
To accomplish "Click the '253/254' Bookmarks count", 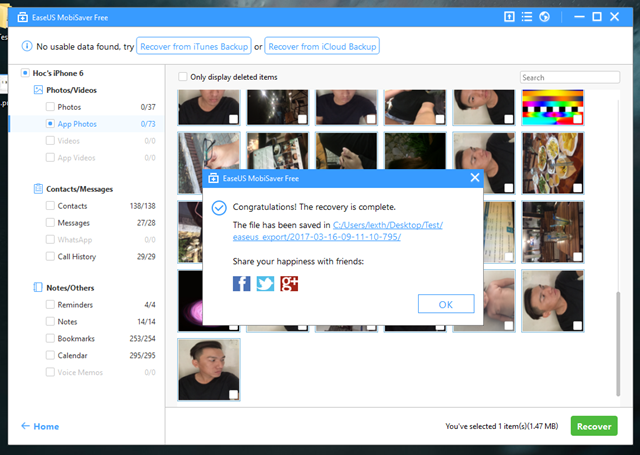I will click(142, 338).
